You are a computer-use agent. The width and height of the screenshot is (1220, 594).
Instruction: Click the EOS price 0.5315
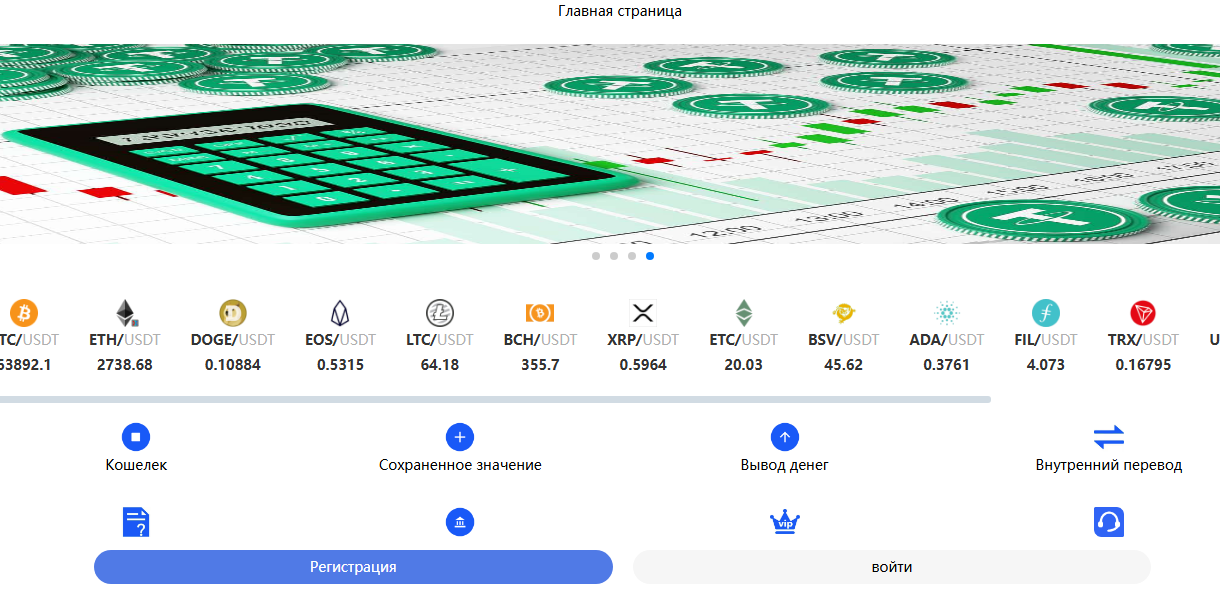click(341, 365)
